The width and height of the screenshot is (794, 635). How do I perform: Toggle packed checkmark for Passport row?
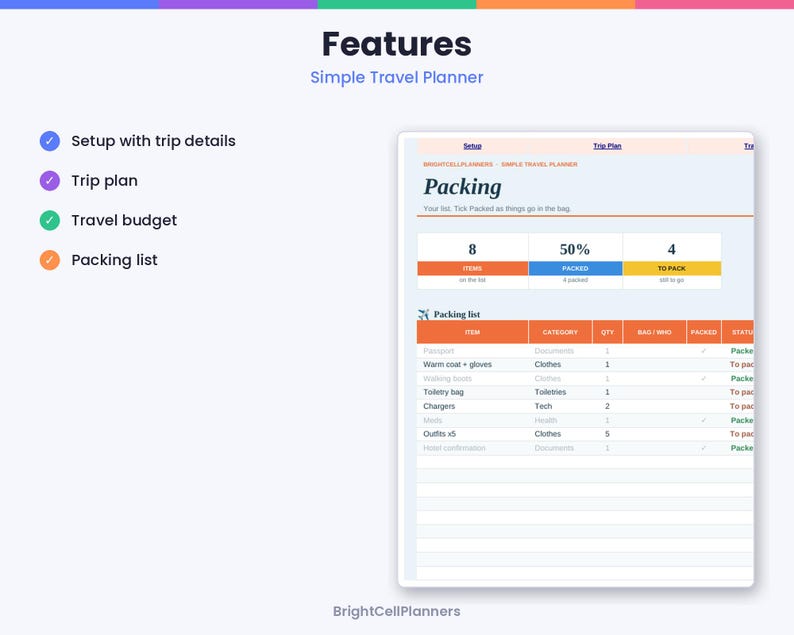tap(703, 351)
